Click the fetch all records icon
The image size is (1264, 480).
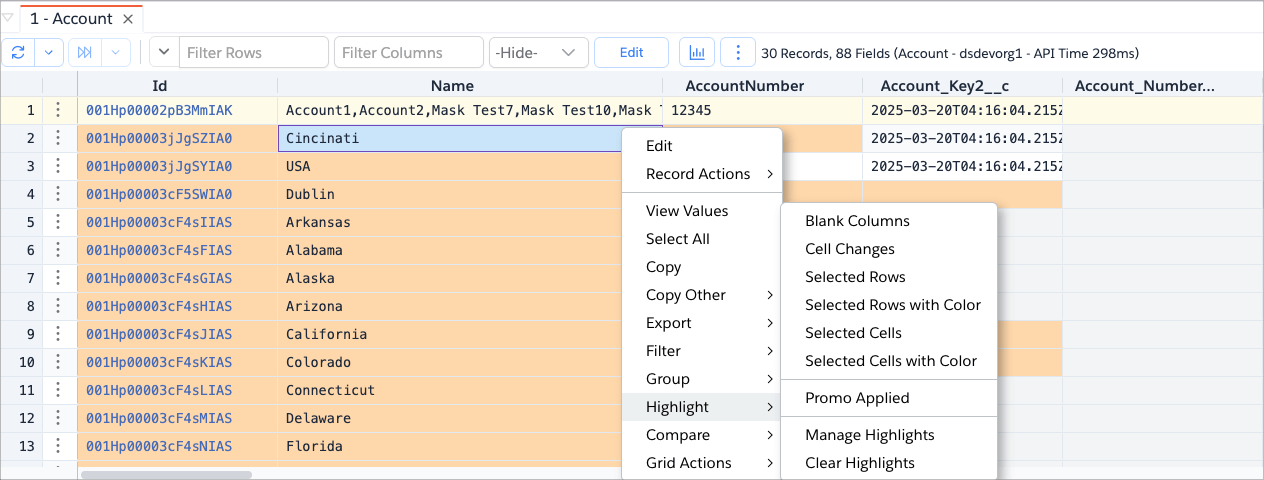pyautogui.click(x=85, y=52)
